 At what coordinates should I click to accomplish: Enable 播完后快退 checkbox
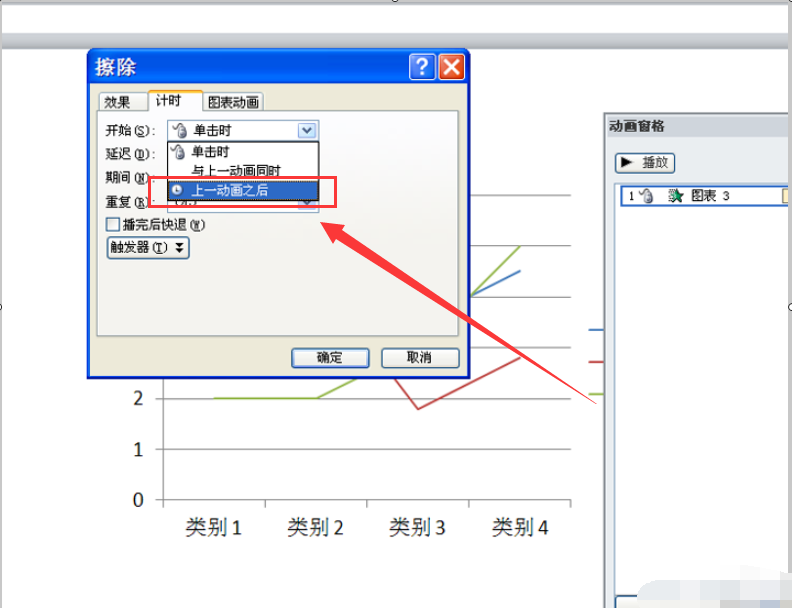pos(113,224)
